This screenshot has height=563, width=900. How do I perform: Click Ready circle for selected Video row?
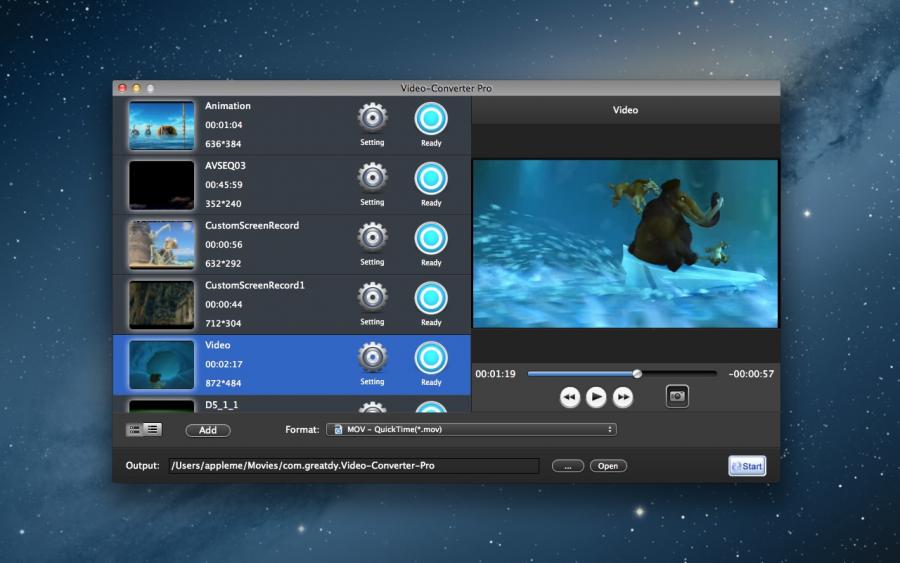click(x=431, y=358)
